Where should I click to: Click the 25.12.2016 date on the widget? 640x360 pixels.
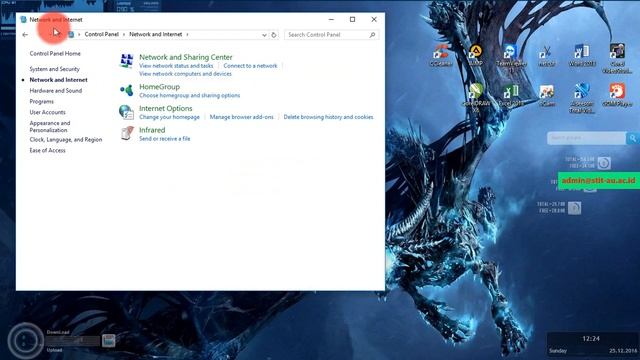pos(623,351)
